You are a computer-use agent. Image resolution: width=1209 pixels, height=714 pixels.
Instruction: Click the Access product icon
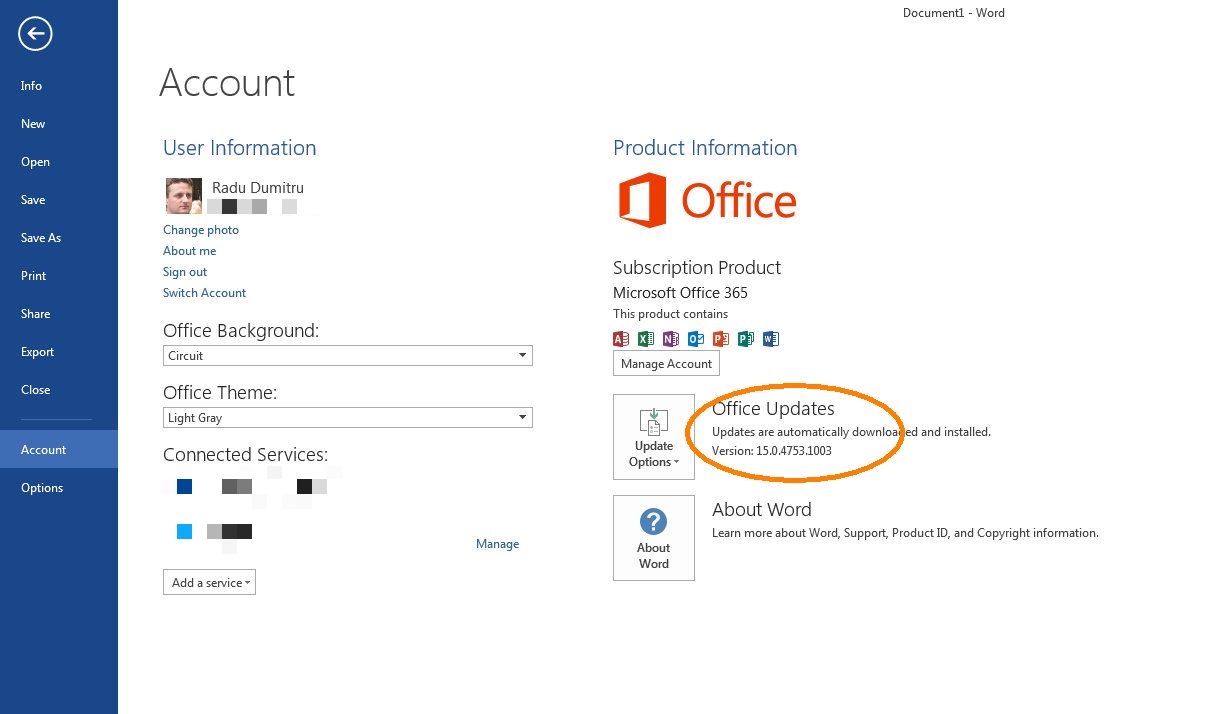point(621,339)
